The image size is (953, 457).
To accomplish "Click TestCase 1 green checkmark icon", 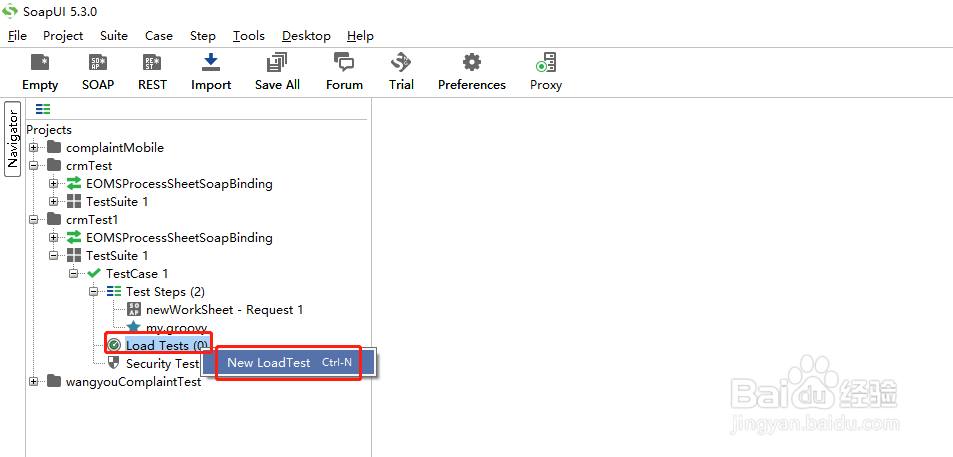I will coord(94,273).
